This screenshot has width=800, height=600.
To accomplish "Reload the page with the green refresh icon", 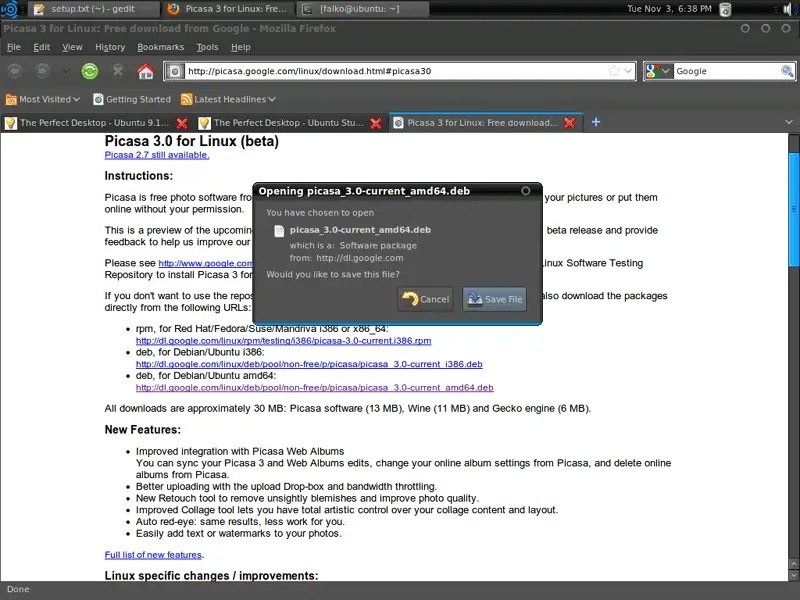I will pyautogui.click(x=90, y=71).
